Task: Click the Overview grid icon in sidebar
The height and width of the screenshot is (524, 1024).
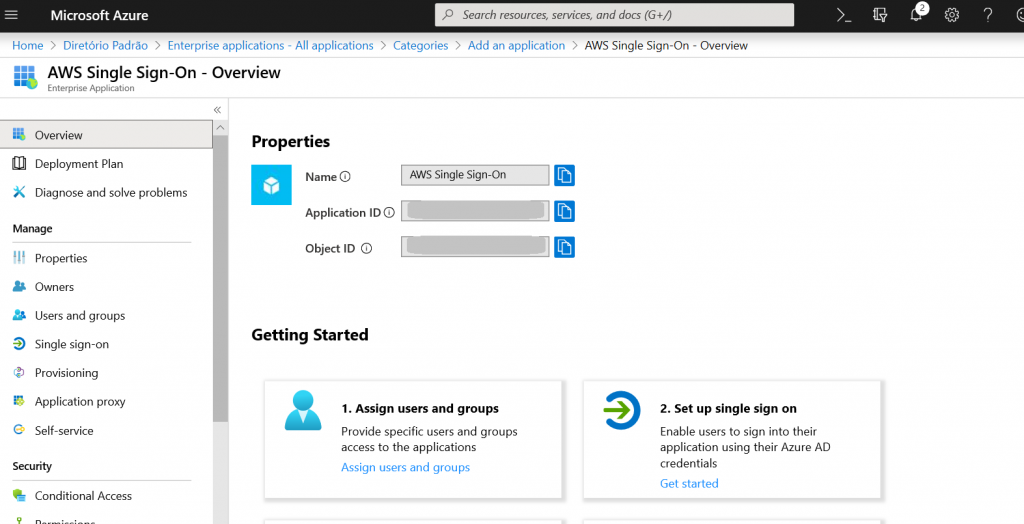Action: click(19, 135)
